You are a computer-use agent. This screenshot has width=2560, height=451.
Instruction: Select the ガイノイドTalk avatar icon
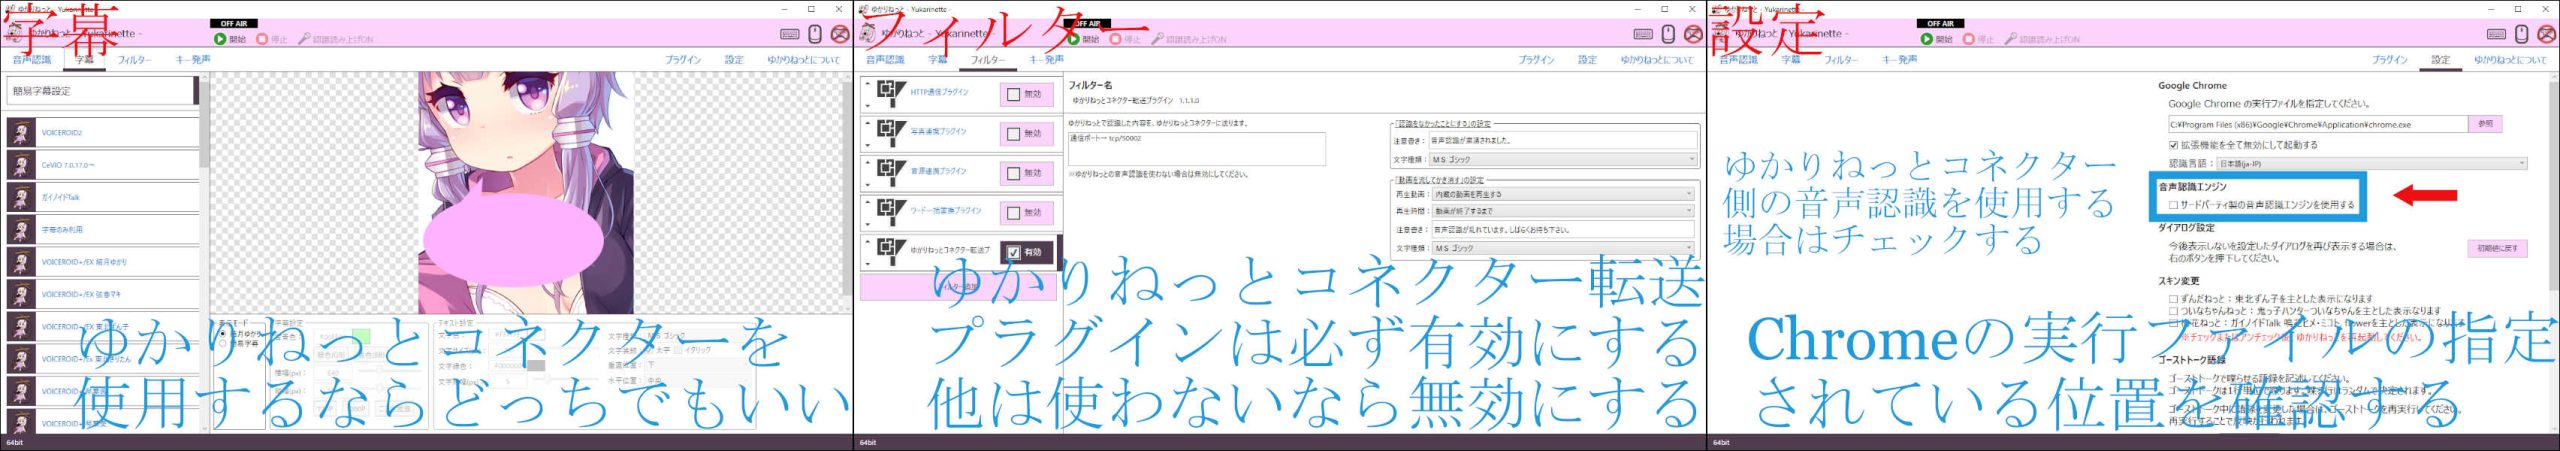pos(21,197)
